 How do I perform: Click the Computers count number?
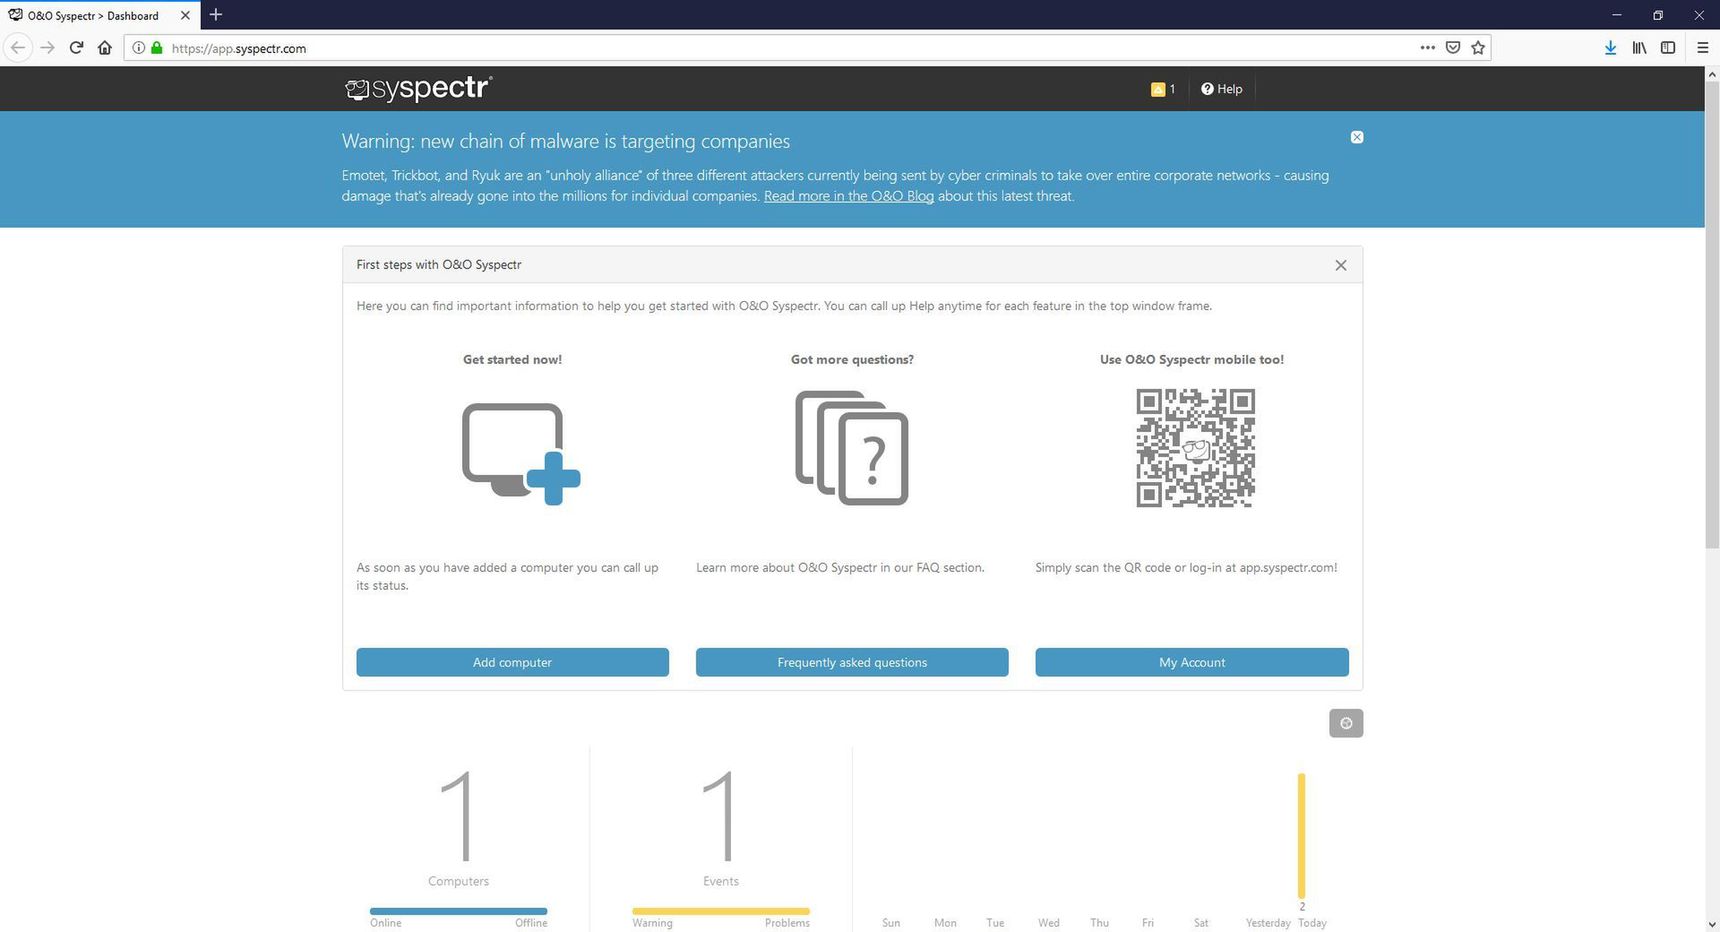(x=458, y=816)
